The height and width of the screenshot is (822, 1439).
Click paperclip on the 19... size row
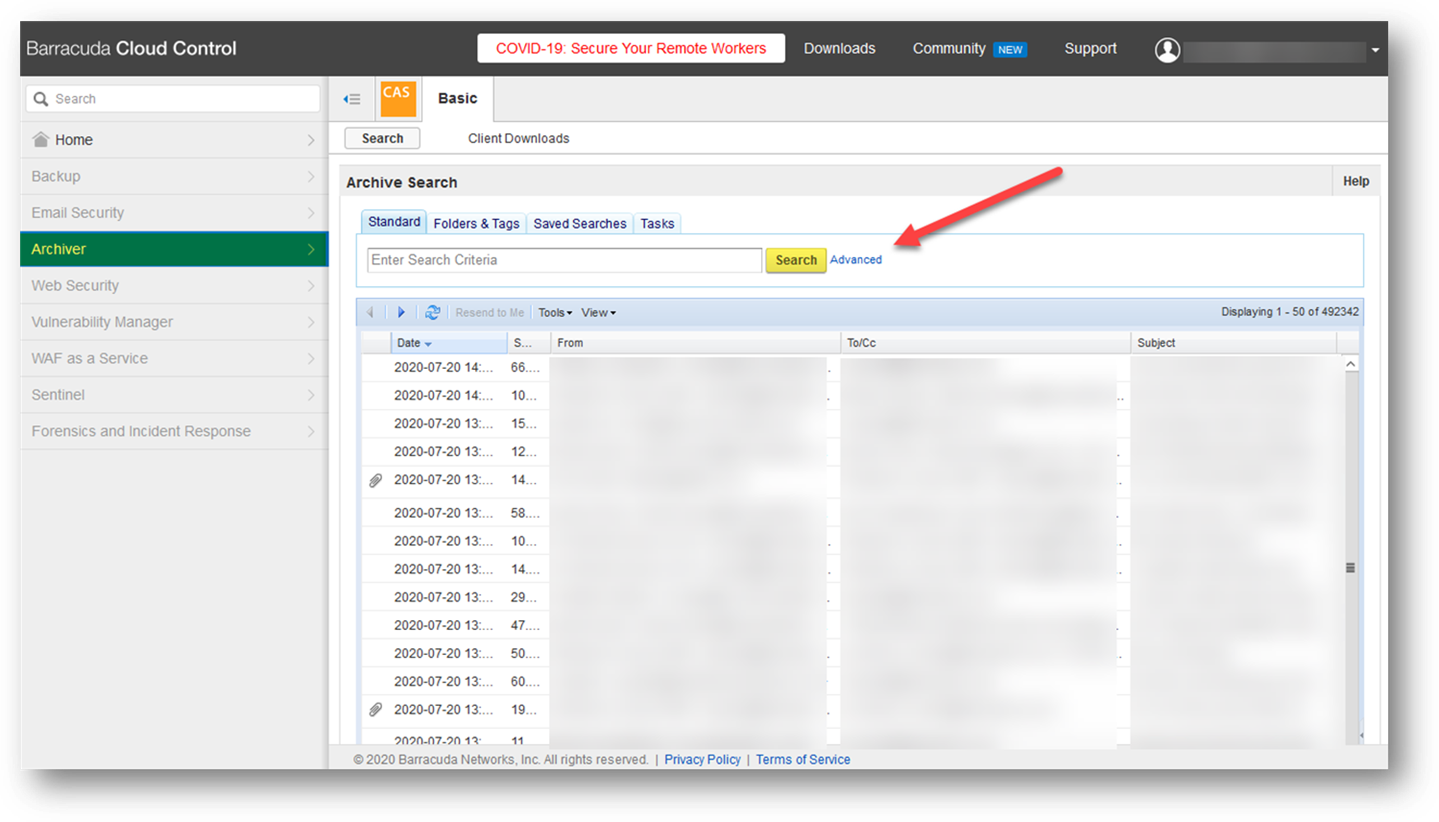(x=376, y=710)
